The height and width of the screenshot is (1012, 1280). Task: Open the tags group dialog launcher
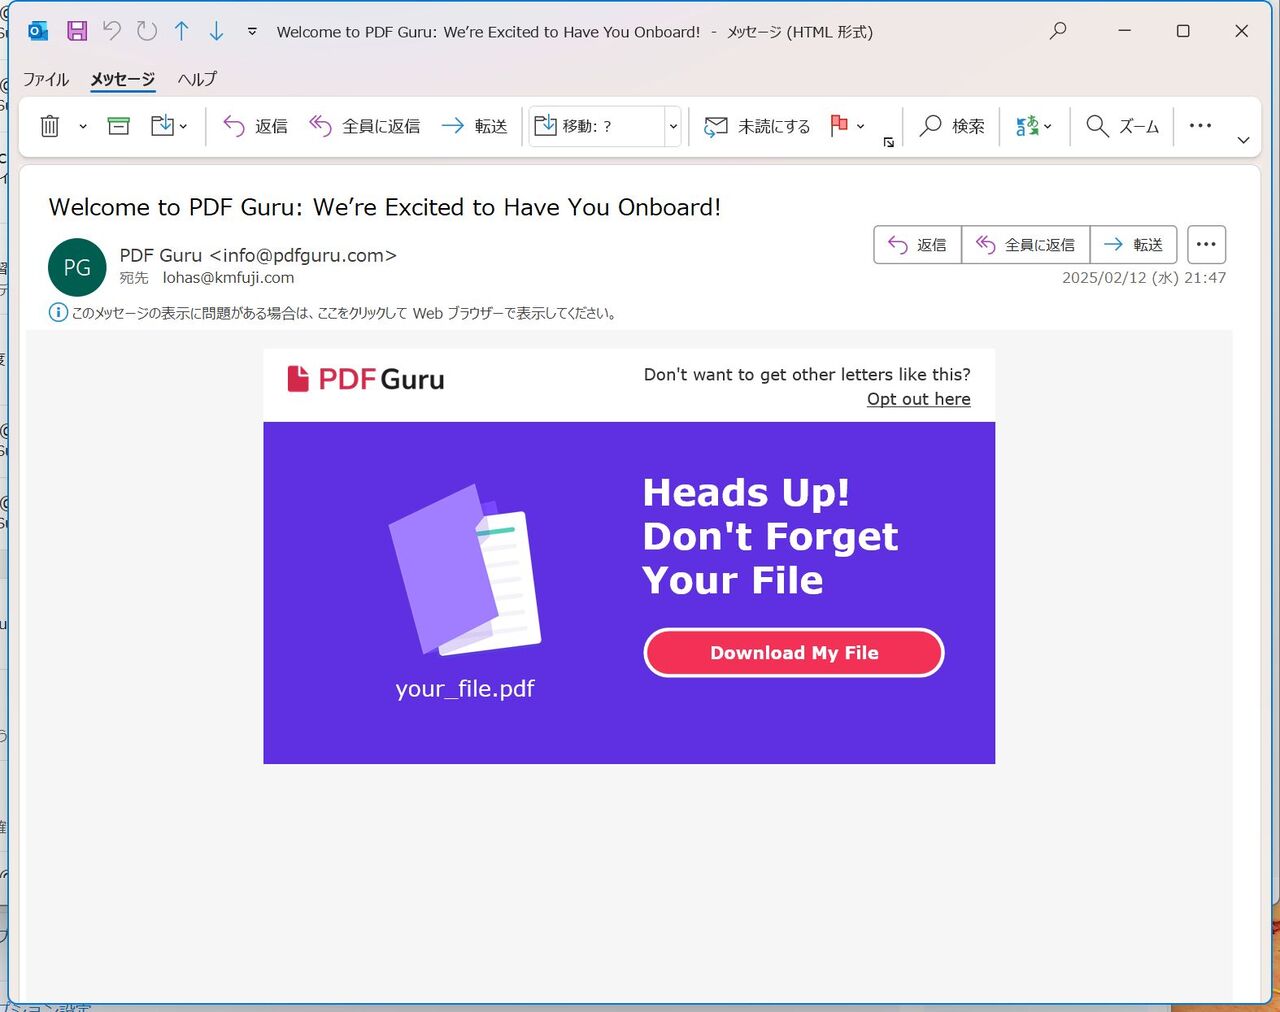click(x=889, y=143)
